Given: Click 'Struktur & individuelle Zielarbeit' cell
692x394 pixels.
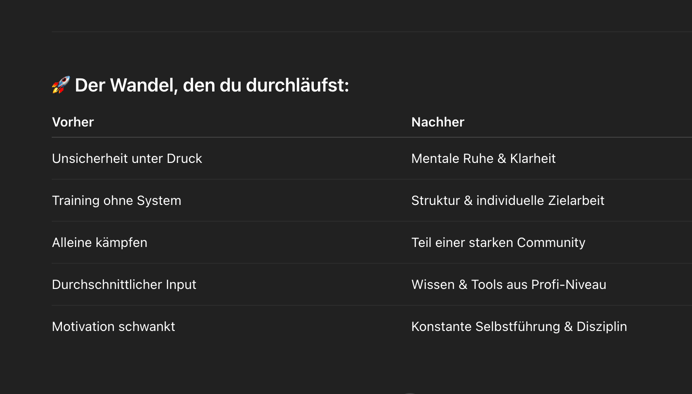Looking at the screenshot, I should pos(508,200).
